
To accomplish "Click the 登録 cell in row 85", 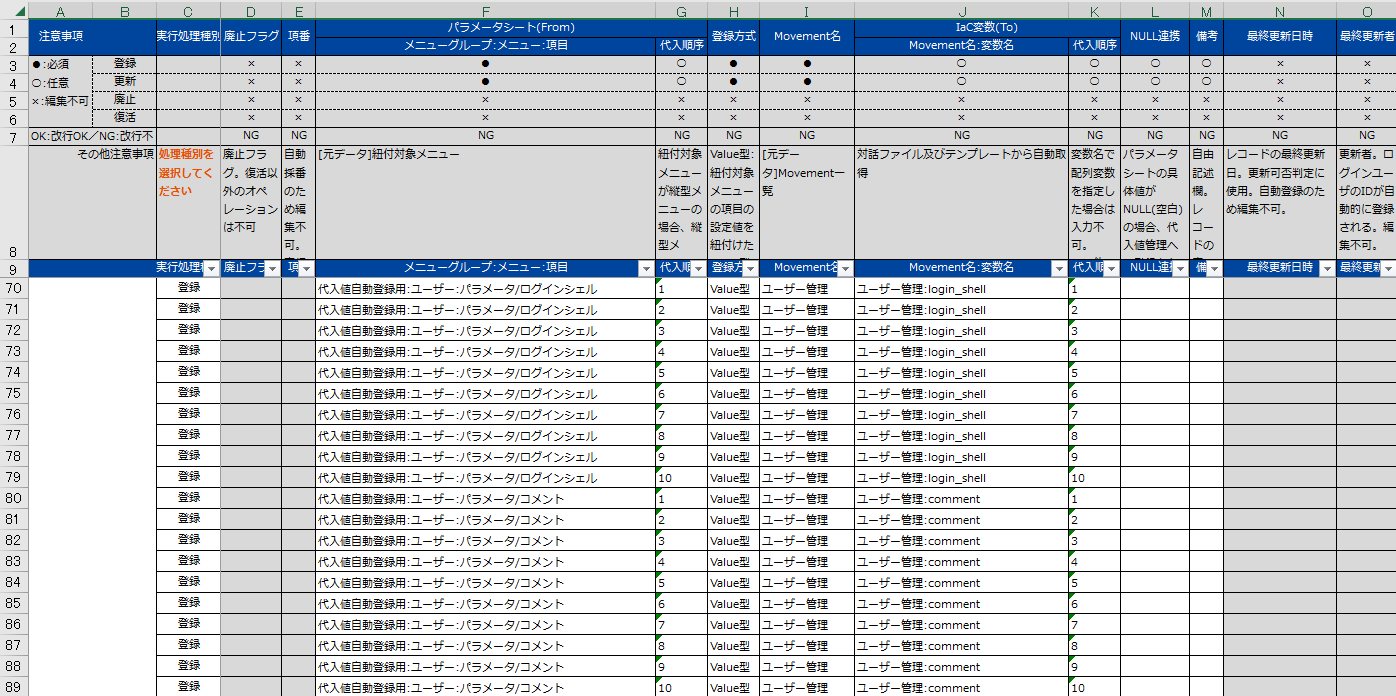I will click(x=190, y=603).
